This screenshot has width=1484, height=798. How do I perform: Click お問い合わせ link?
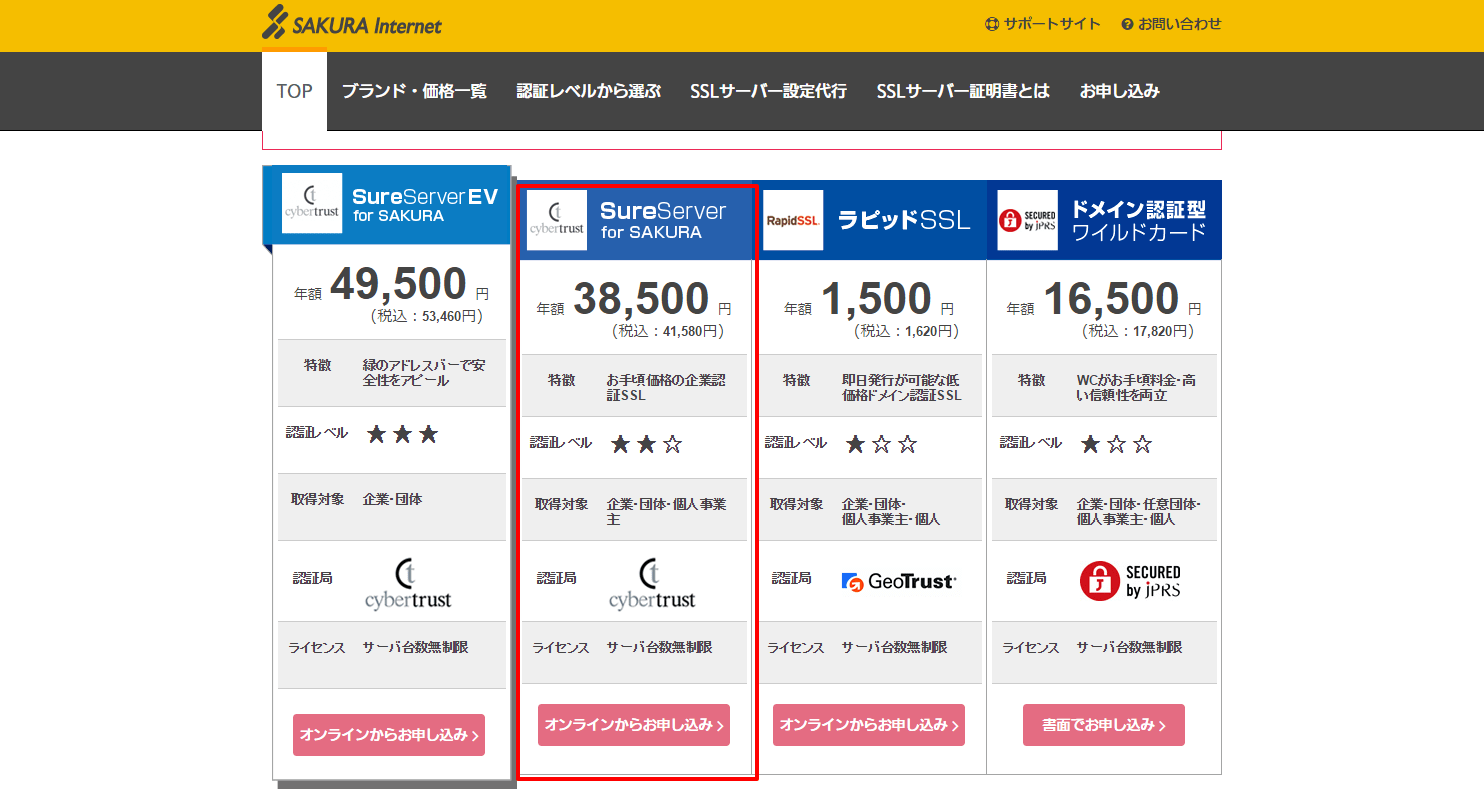1180,24
